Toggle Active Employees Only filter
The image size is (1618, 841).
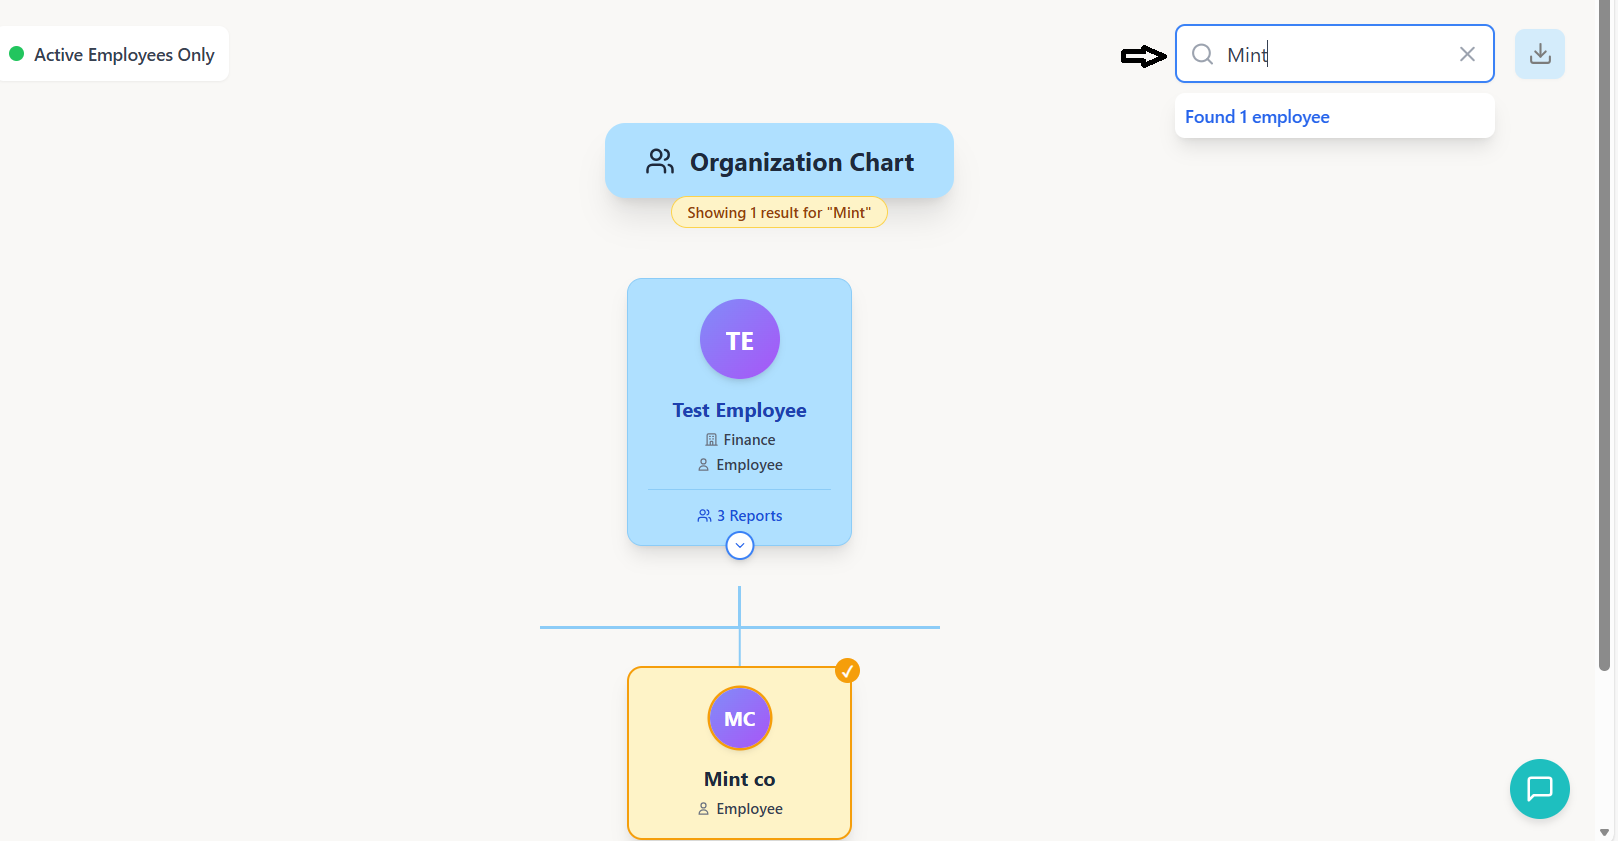tap(113, 55)
